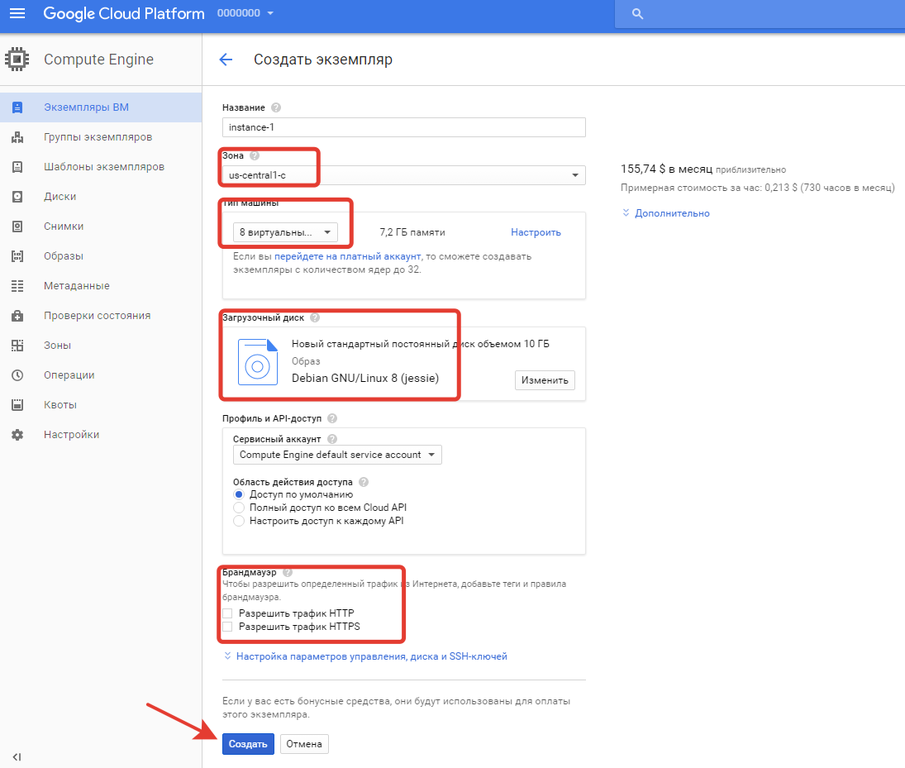This screenshot has height=768, width=905.
Task: Select Доступ по умолчанию radio button
Action: pyautogui.click(x=238, y=494)
